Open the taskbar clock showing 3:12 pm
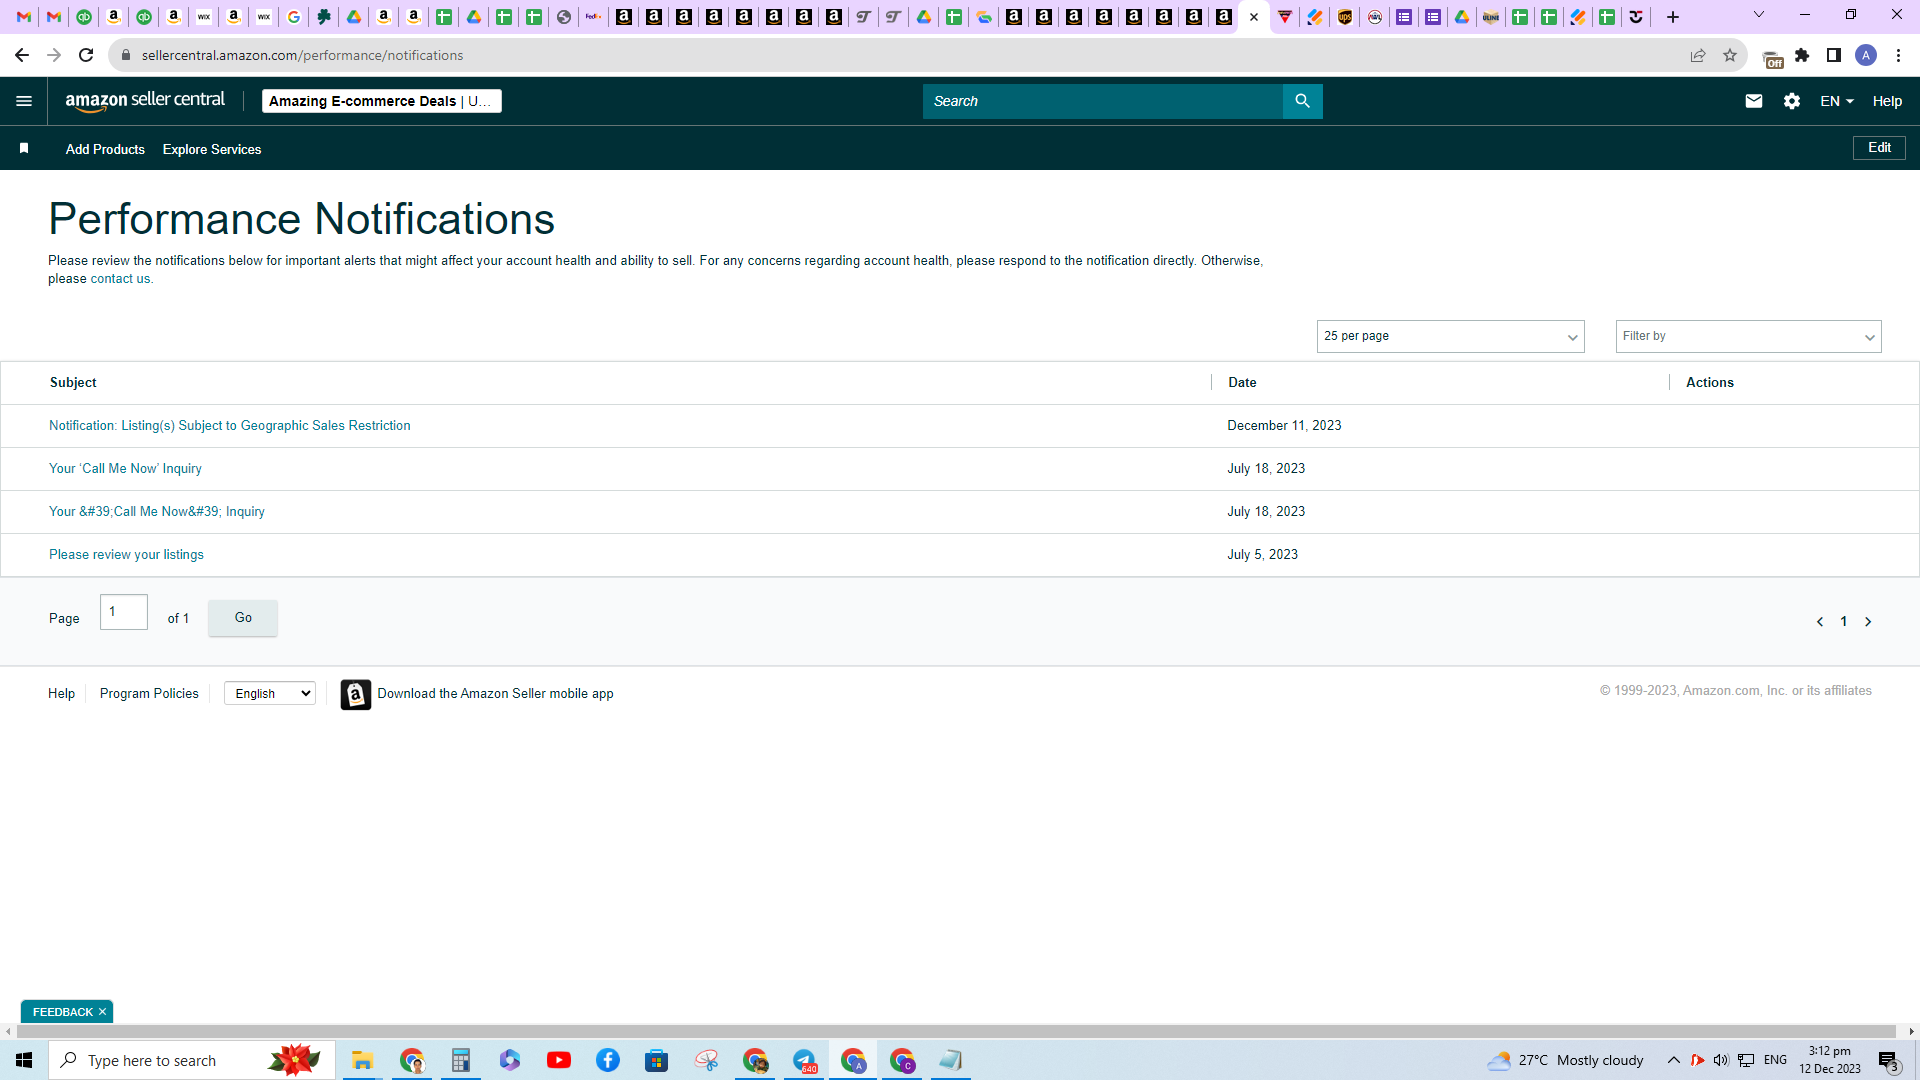Screen dimensions: 1920x1080 (x=1830, y=1060)
